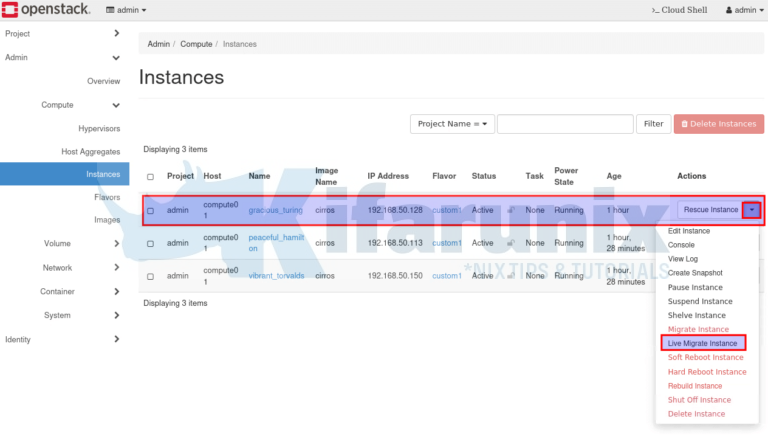This screenshot has width=768, height=439.
Task: Open the gracious_turing instance link
Action: pyautogui.click(x=275, y=210)
